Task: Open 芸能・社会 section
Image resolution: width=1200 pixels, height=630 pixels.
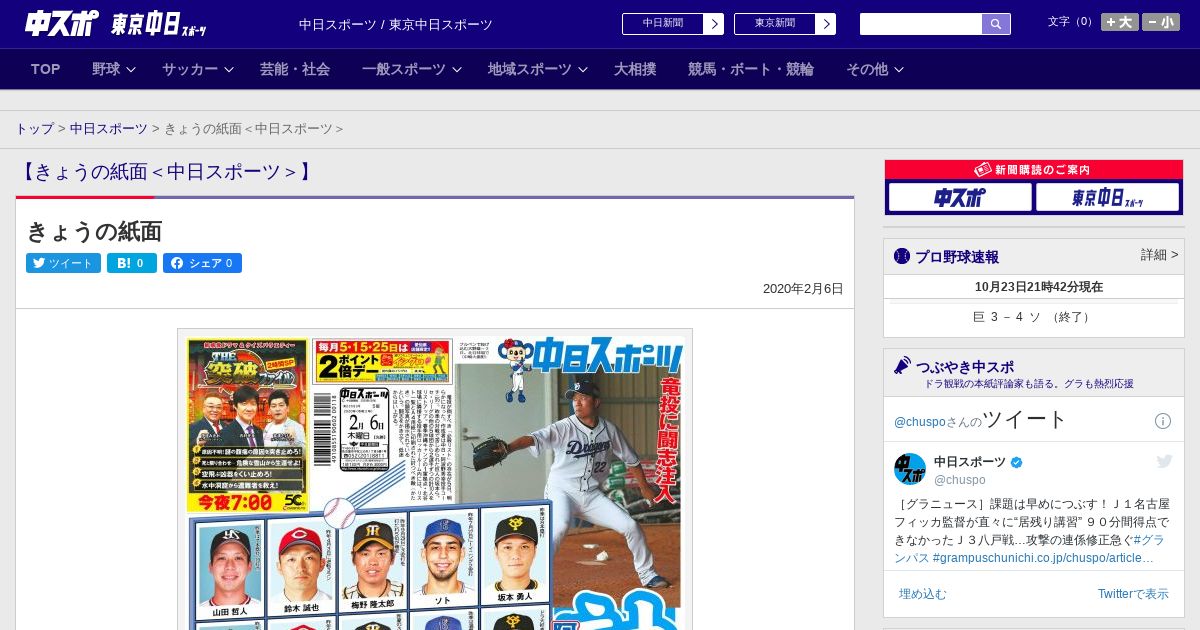Action: pos(295,69)
